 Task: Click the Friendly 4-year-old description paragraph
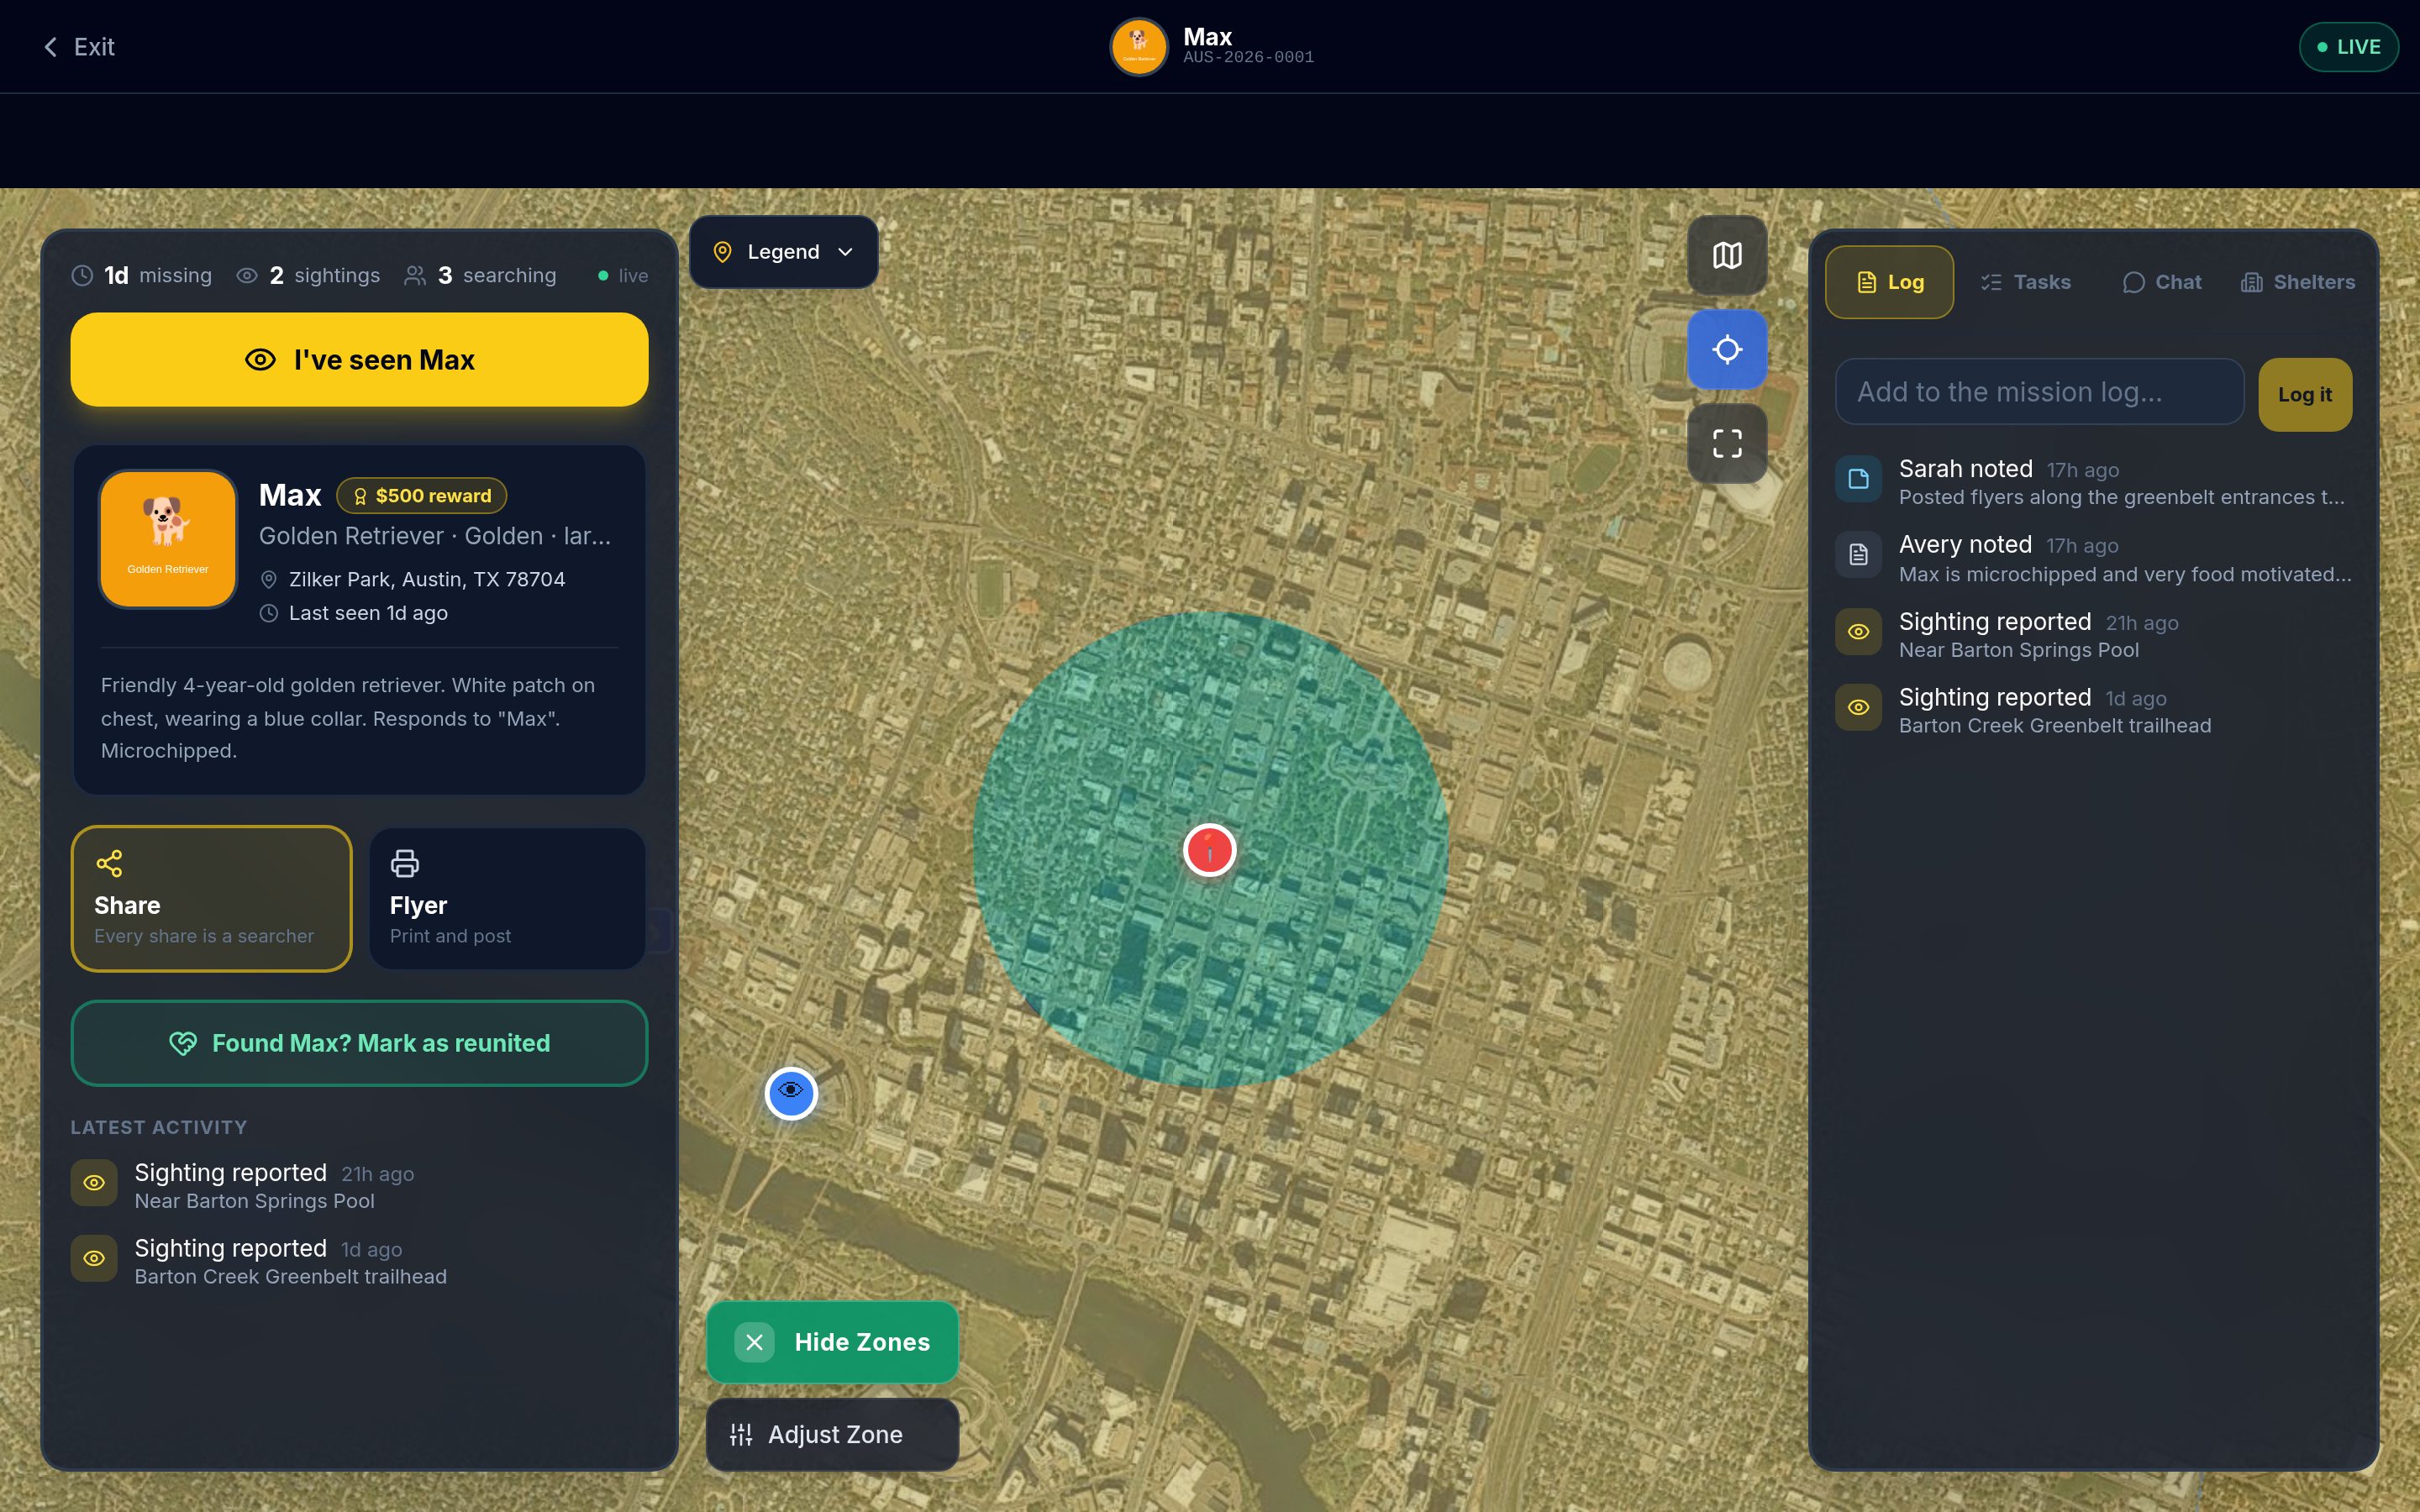click(x=348, y=718)
